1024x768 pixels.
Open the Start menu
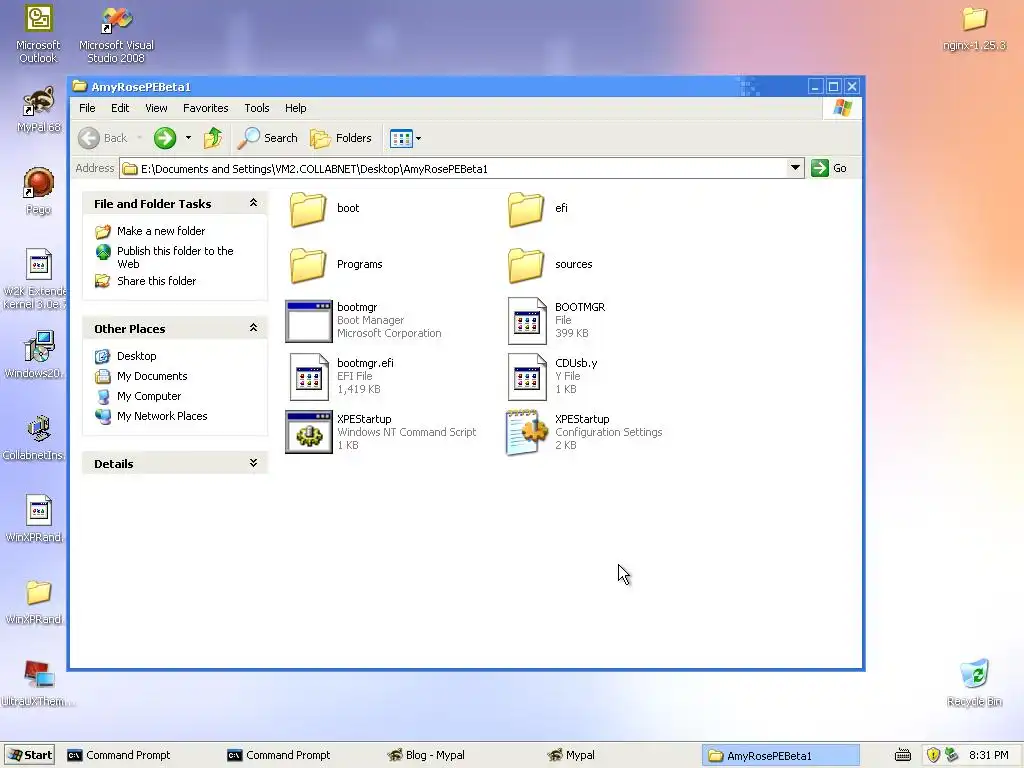pyautogui.click(x=29, y=755)
